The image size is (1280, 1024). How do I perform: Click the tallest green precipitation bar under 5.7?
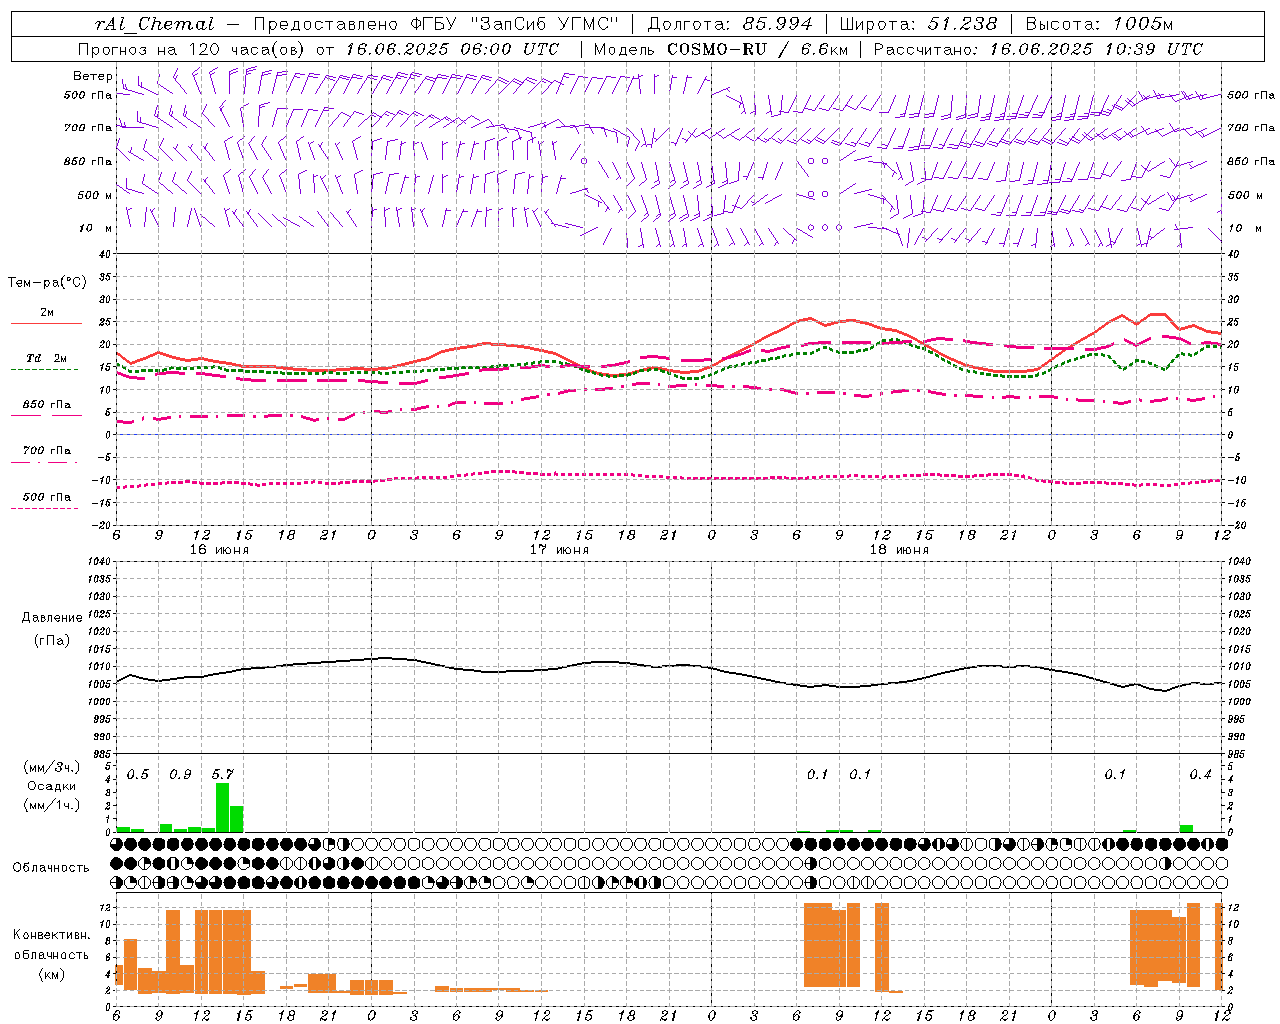222,808
